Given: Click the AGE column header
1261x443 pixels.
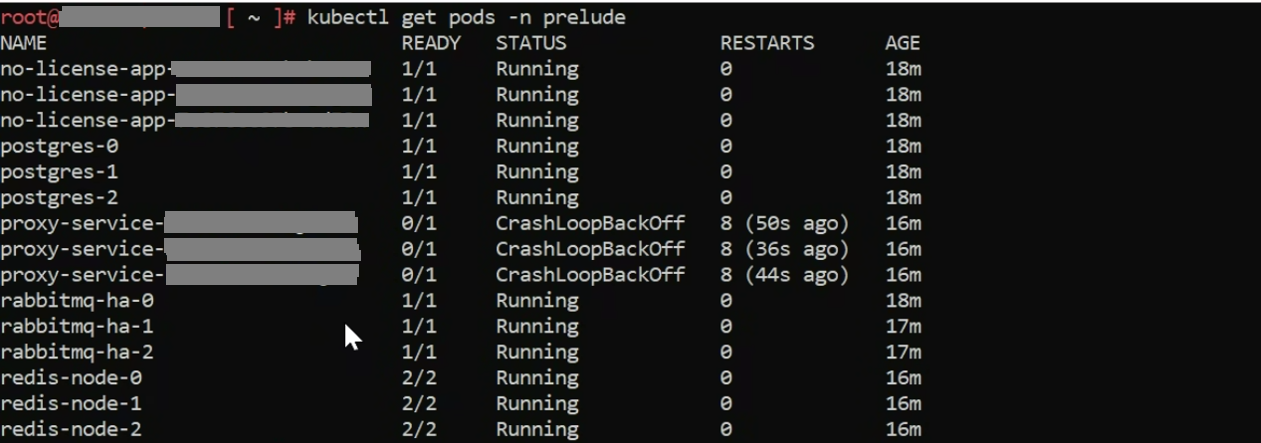Looking at the screenshot, I should 902,43.
